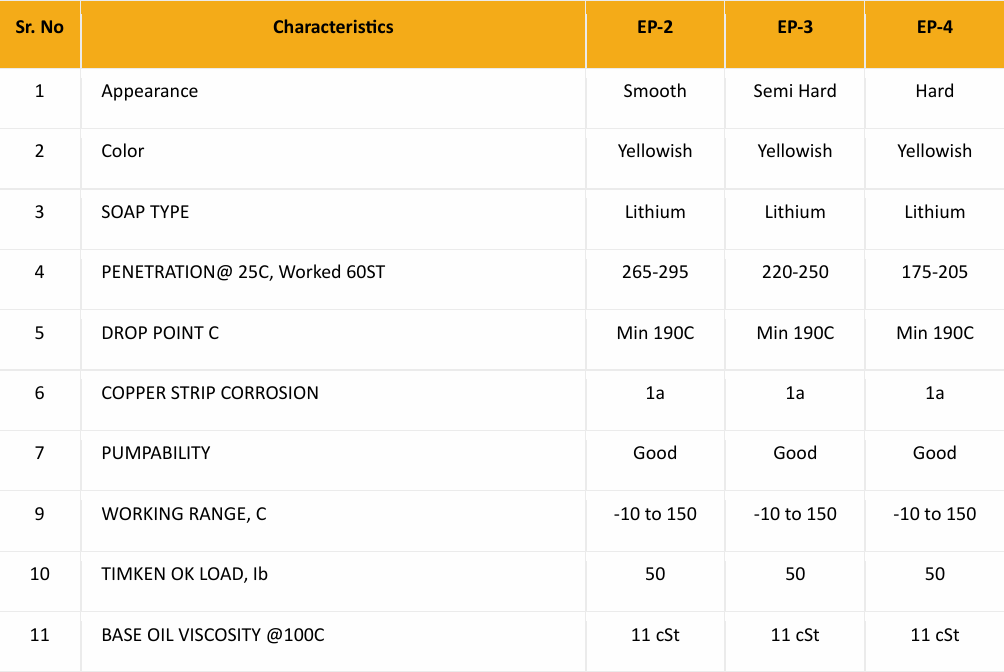
Task: Click the Semi Hard cell
Action: click(x=795, y=91)
